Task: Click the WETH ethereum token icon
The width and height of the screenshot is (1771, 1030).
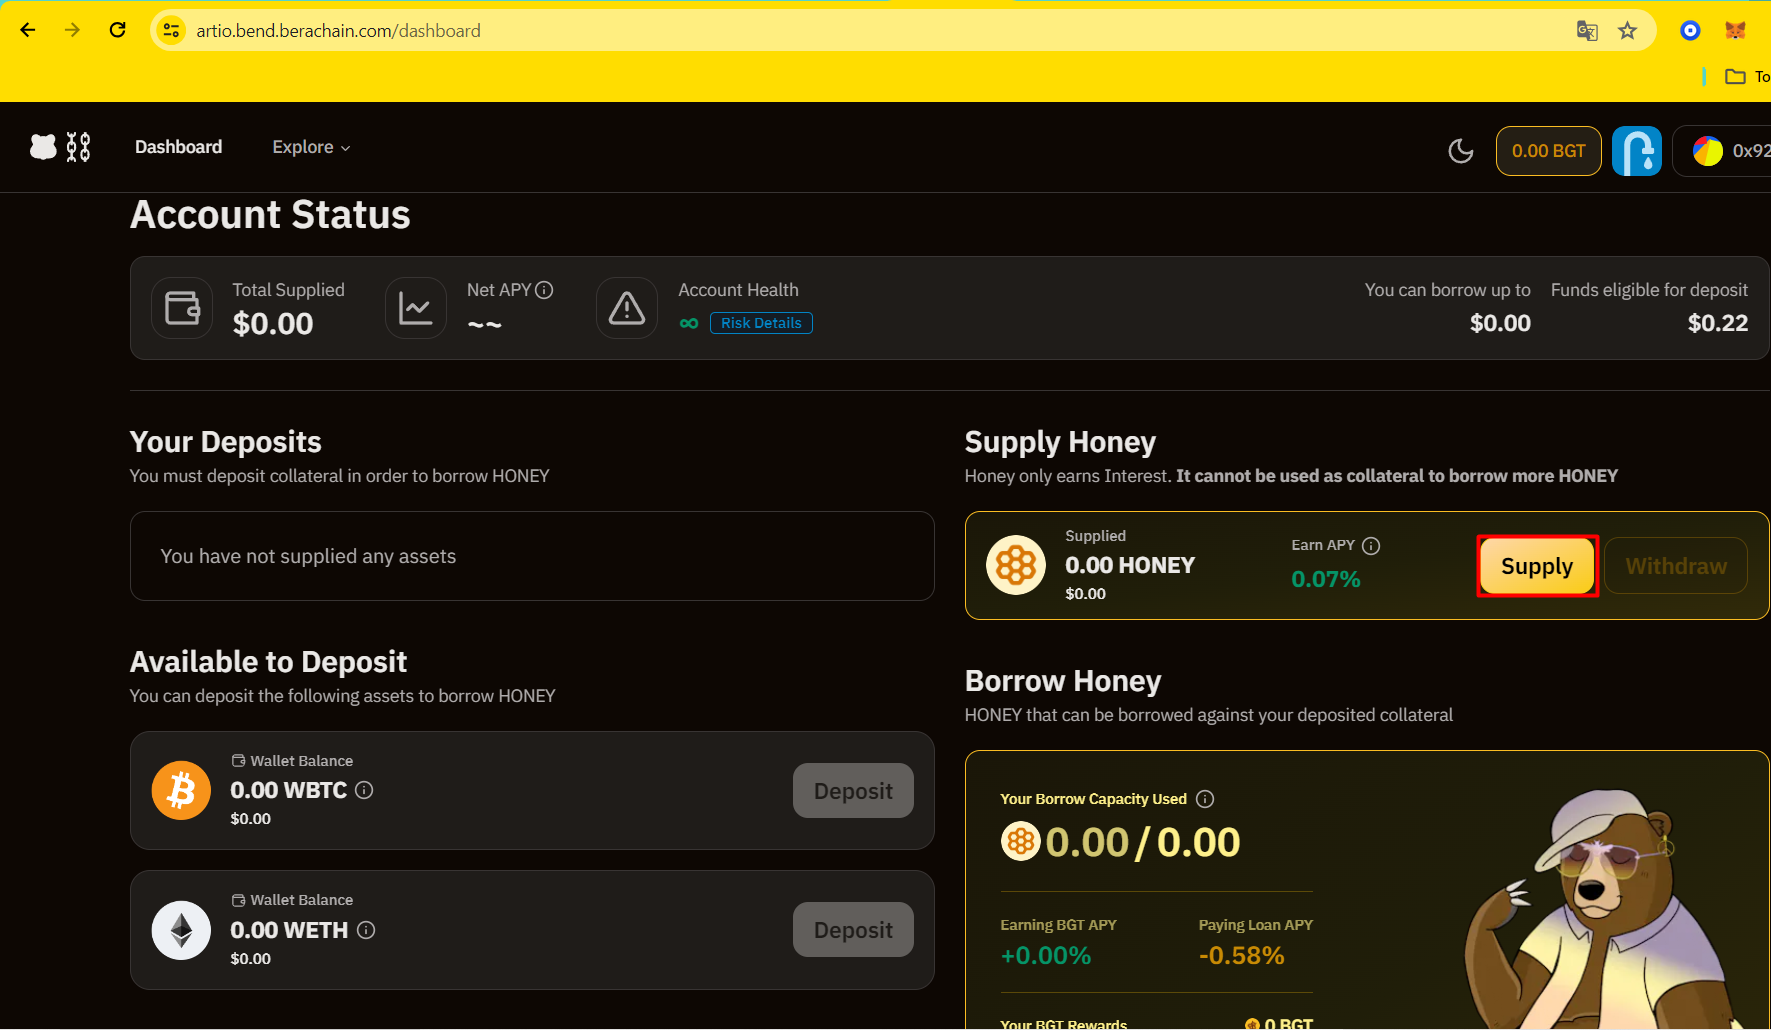Action: [181, 930]
